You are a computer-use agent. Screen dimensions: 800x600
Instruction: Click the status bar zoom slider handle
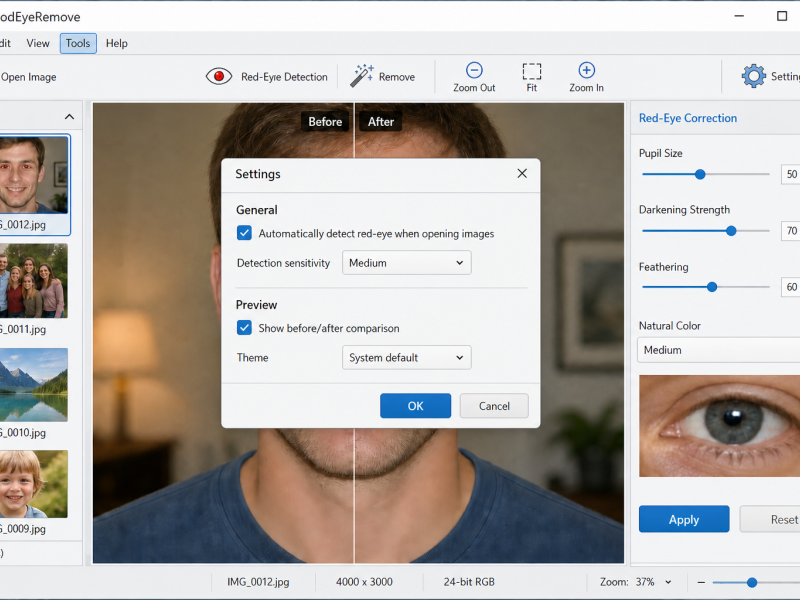coord(752,582)
